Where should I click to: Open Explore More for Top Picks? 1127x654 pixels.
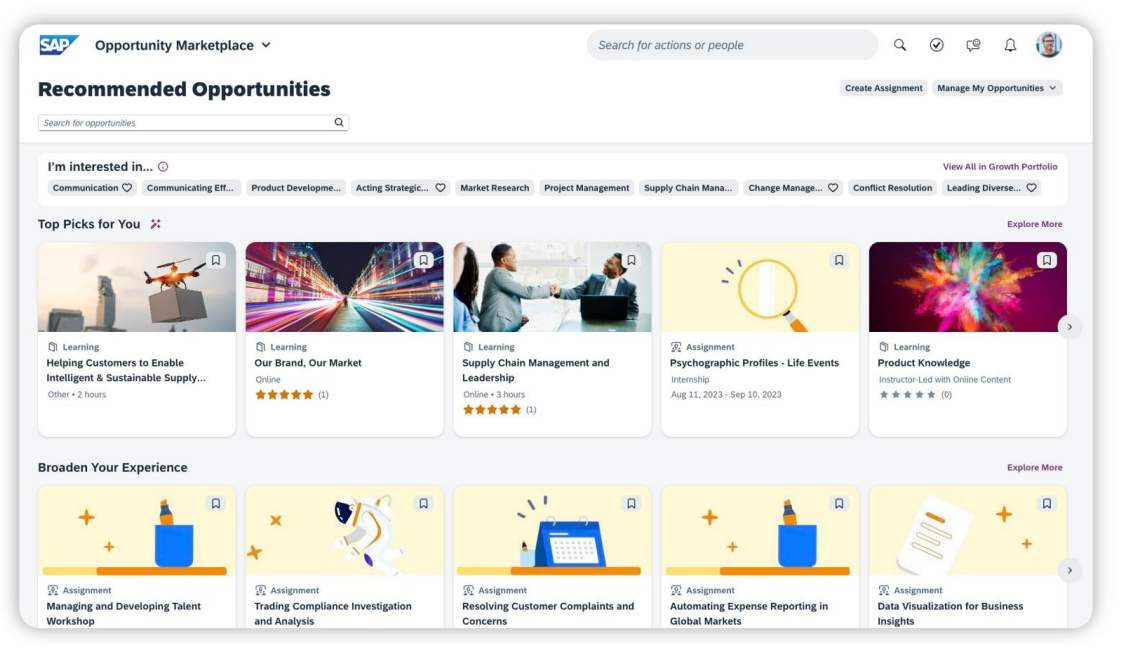click(x=1034, y=224)
